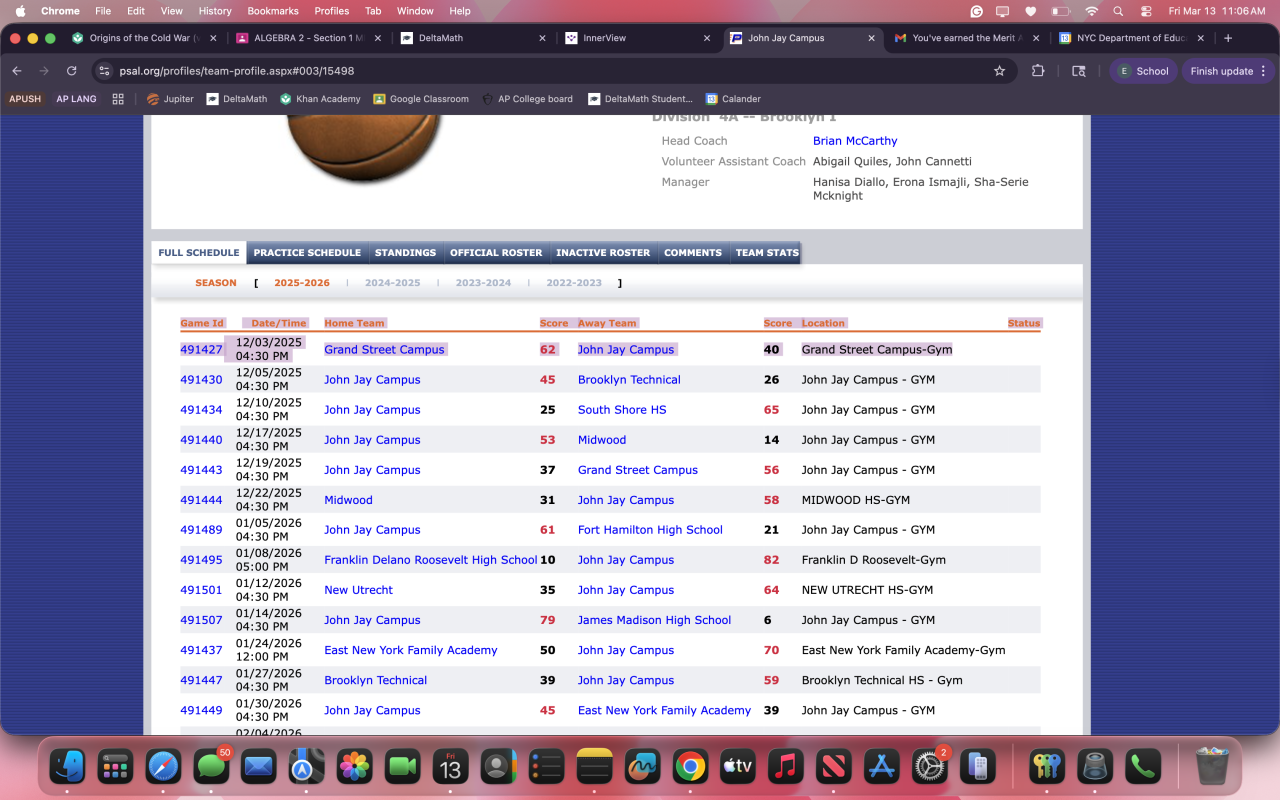The height and width of the screenshot is (800, 1280).
Task: Open the Chrome Extensions puzzle icon
Action: tap(1038, 71)
